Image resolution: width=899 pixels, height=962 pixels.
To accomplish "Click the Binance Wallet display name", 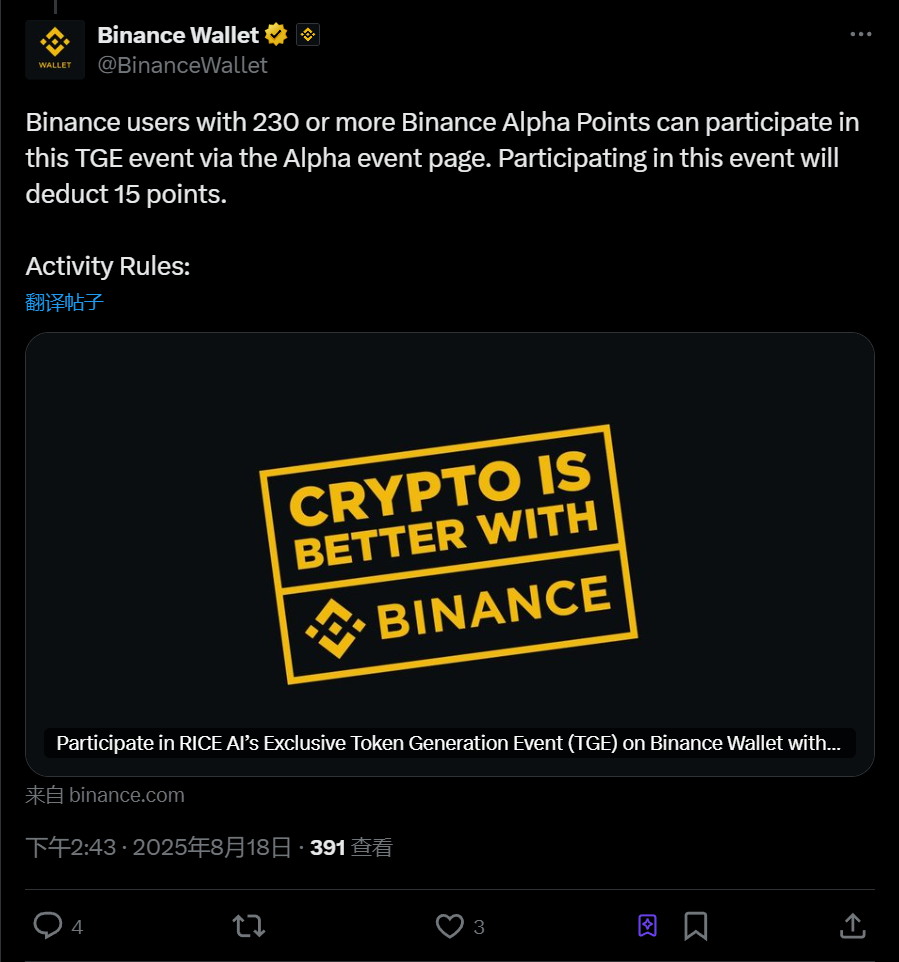I will click(178, 35).
